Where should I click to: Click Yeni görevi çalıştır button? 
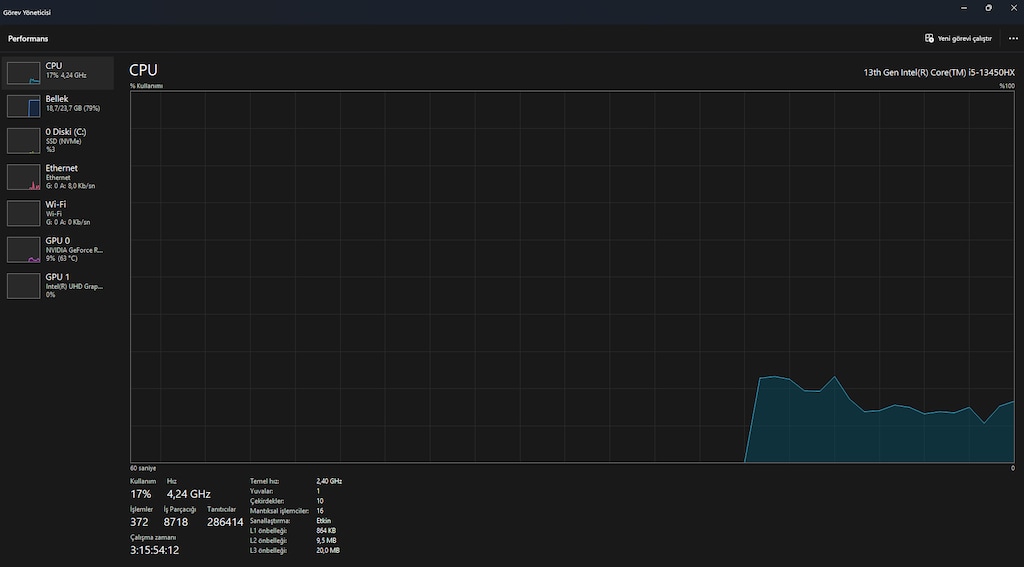(958, 39)
